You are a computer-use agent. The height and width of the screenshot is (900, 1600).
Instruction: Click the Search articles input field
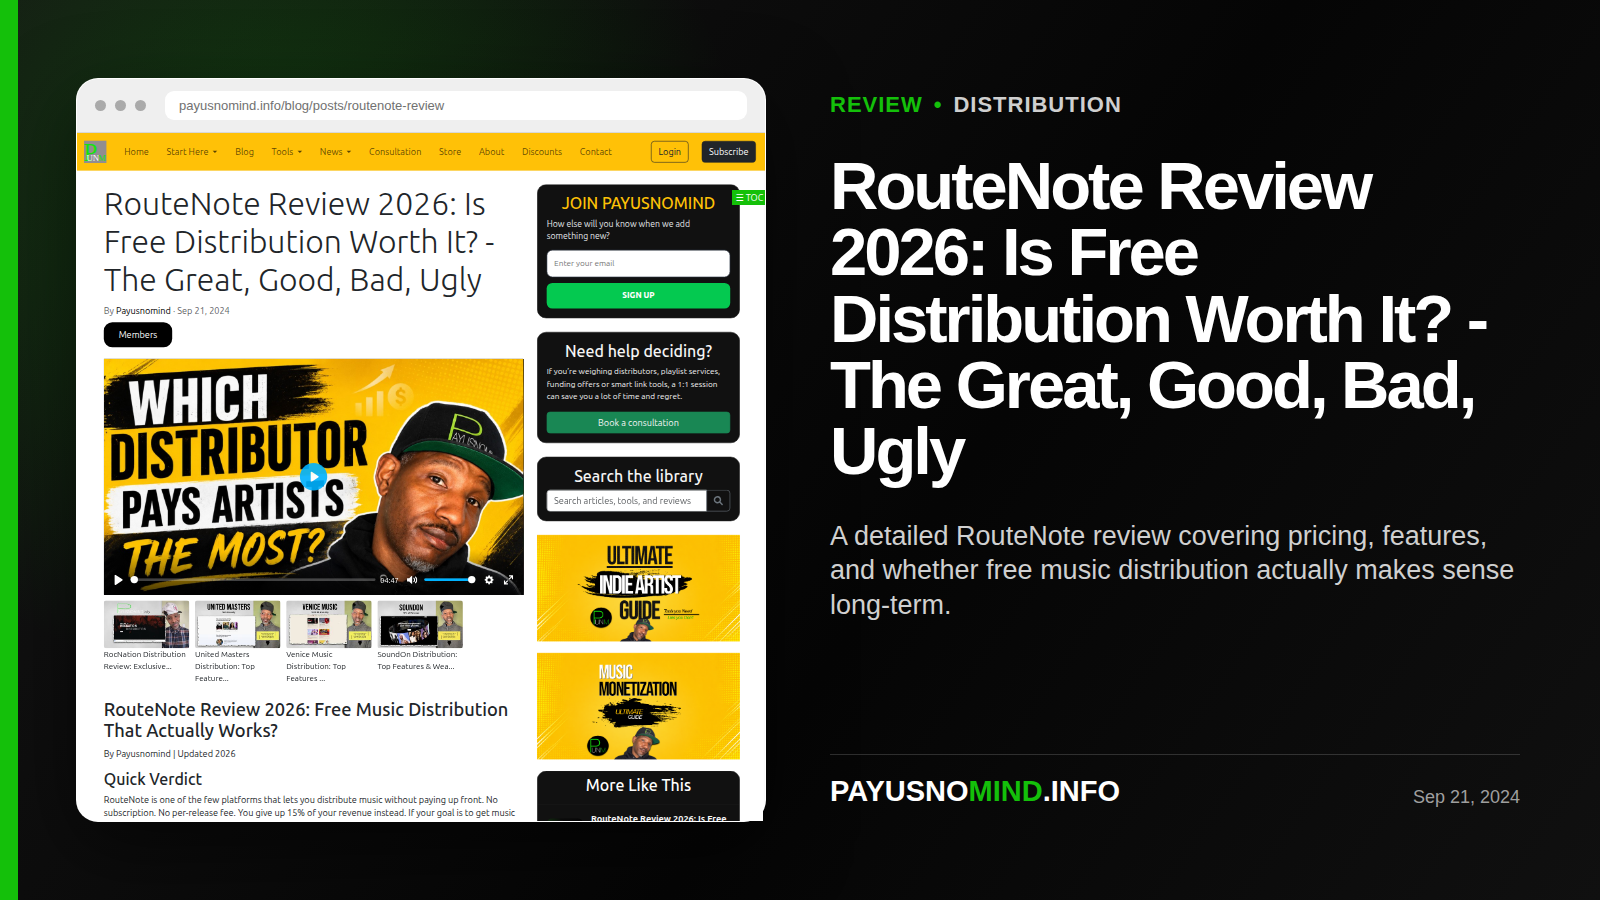[626, 501]
